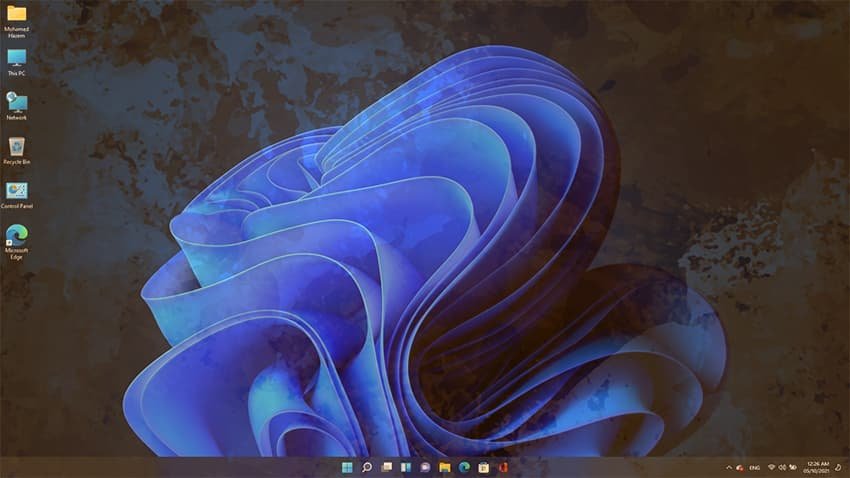Launch Microsoft Edge from the desktop
Viewport: 850px width, 478px height.
click(16, 242)
